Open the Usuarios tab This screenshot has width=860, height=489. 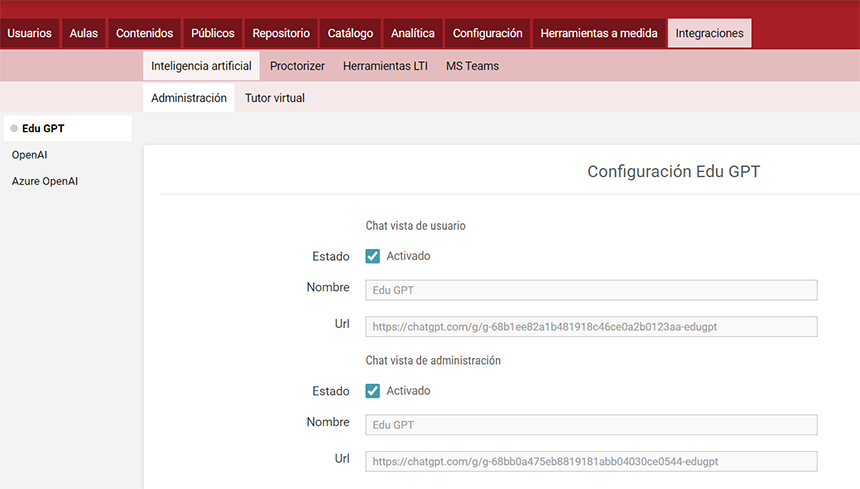29,33
